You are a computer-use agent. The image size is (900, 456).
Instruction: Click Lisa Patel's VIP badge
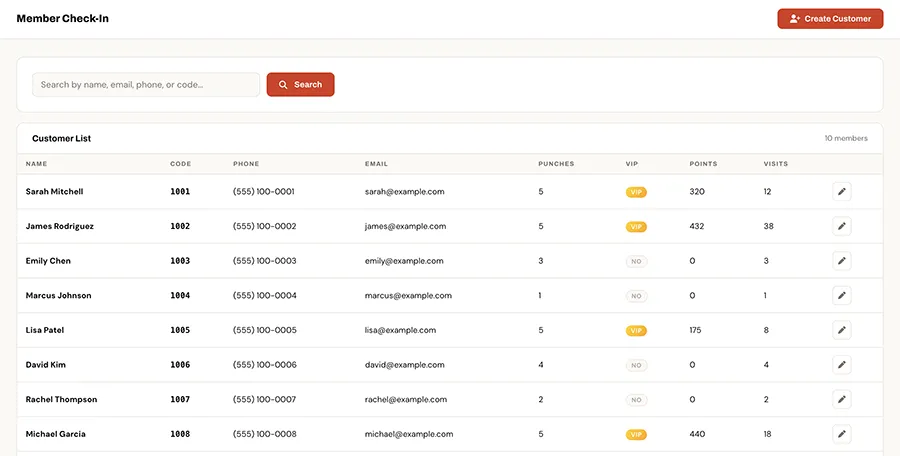coord(636,331)
